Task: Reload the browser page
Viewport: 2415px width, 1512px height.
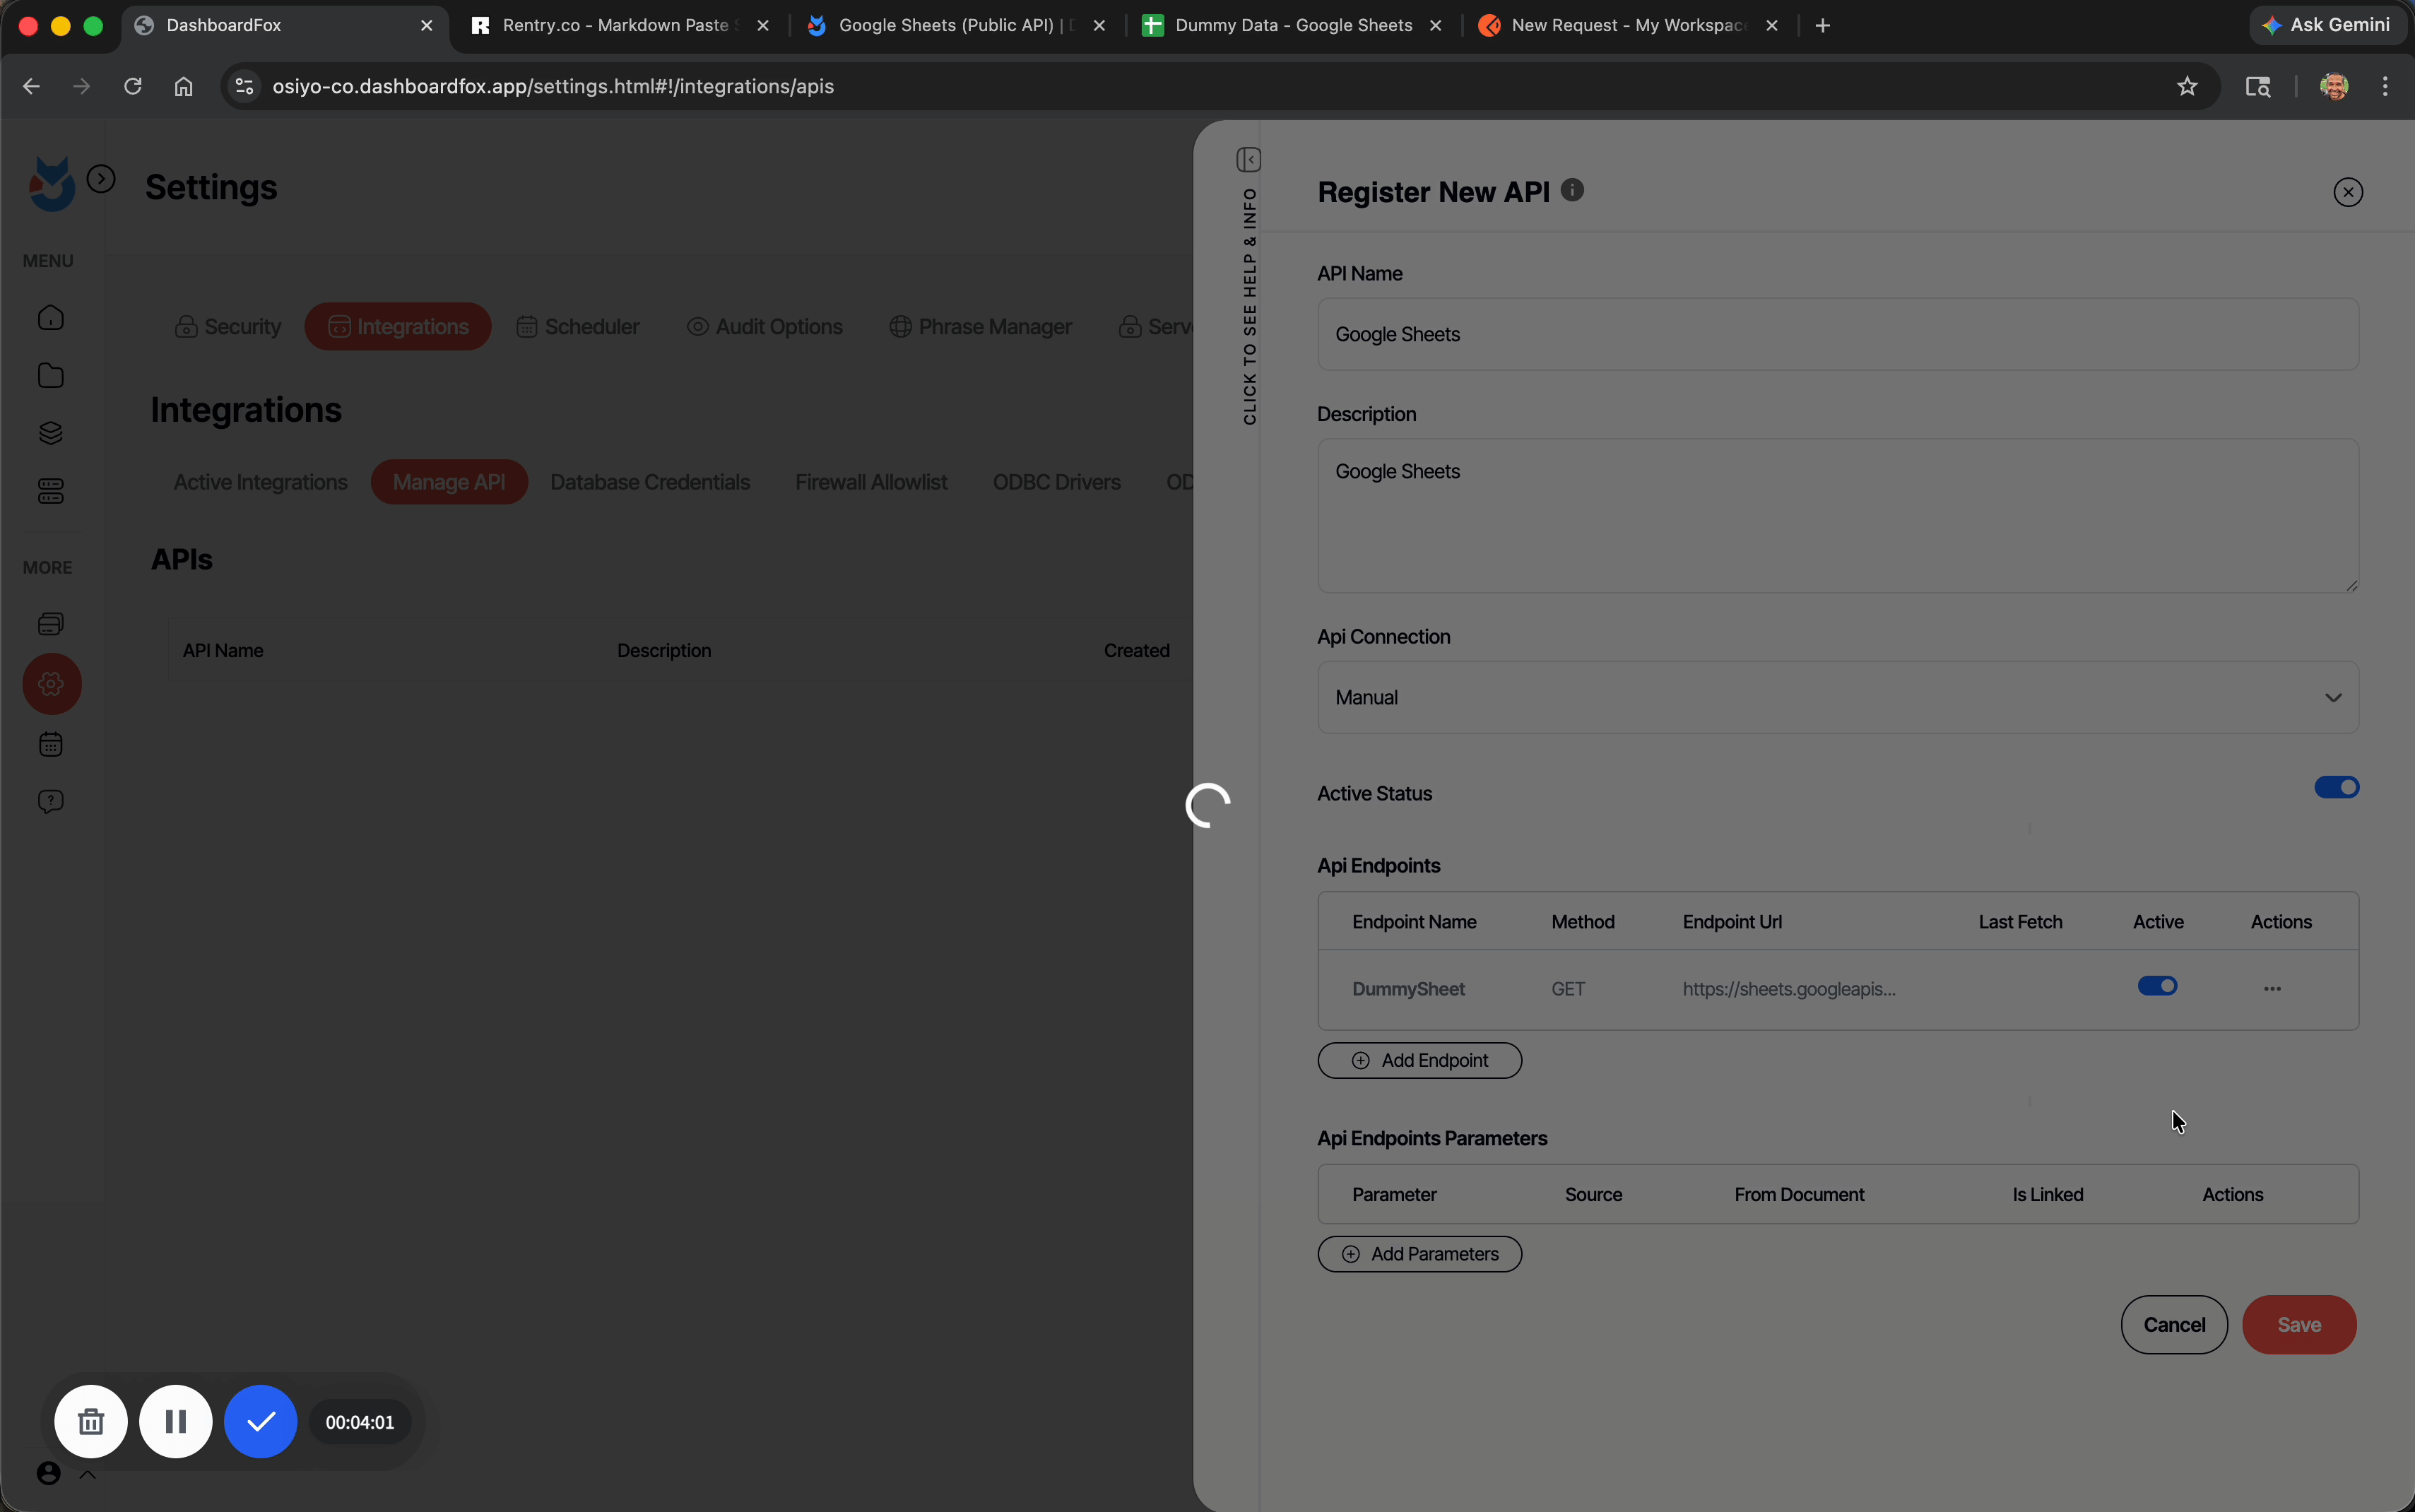Action: pos(133,87)
